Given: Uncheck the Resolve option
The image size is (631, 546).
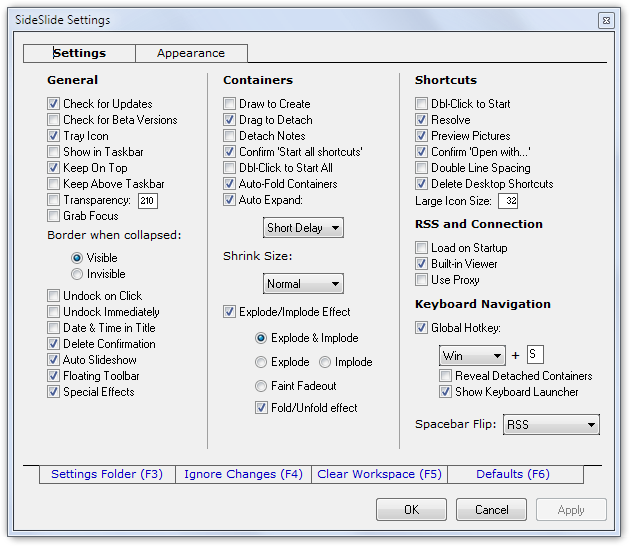Looking at the screenshot, I should (x=421, y=120).
